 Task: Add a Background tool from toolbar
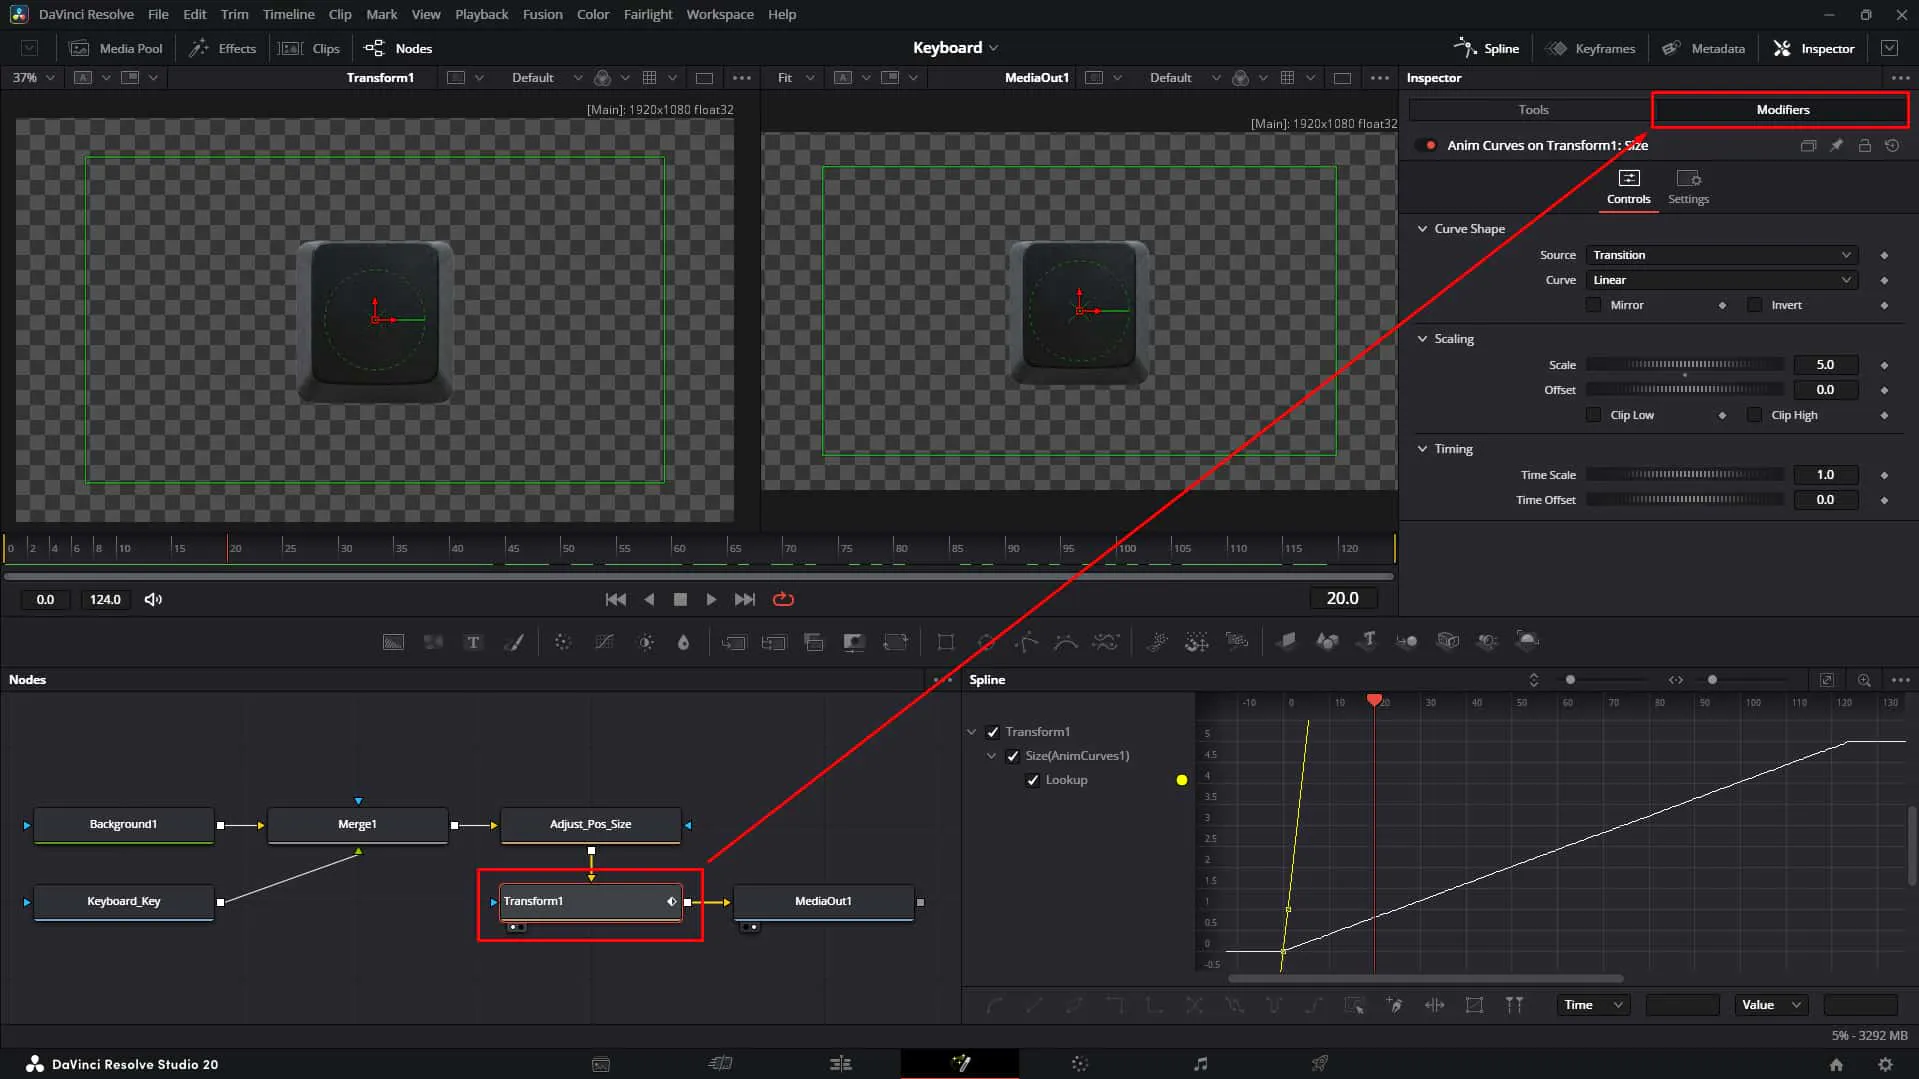click(393, 642)
